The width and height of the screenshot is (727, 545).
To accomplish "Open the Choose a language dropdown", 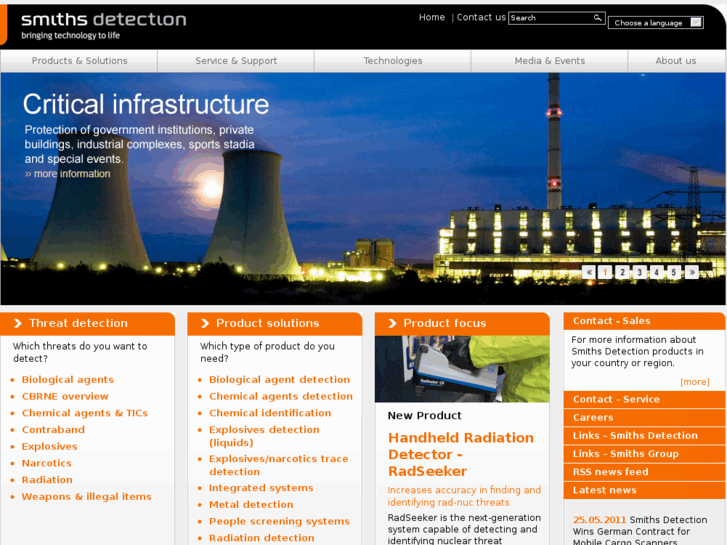I will [x=656, y=23].
